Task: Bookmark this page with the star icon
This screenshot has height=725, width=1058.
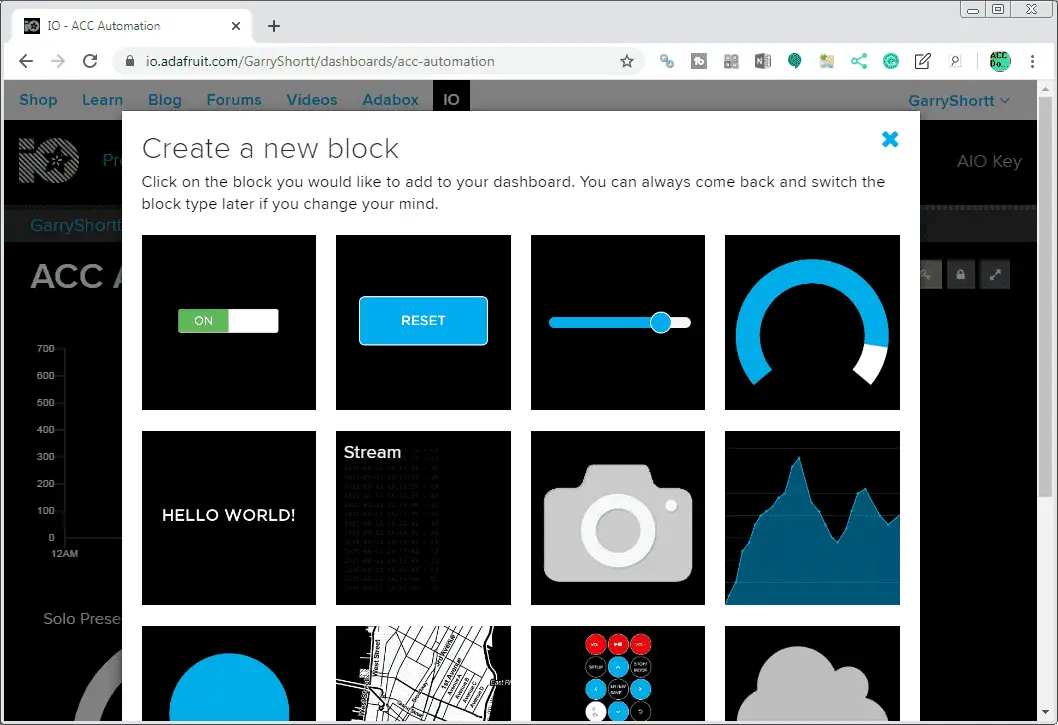Action: [x=627, y=61]
